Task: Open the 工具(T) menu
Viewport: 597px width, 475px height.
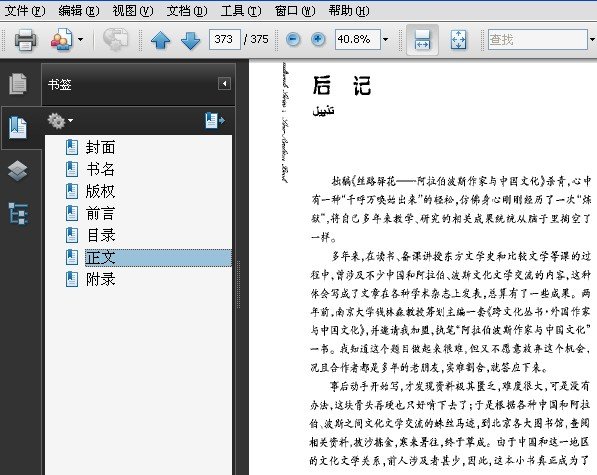Action: click(241, 11)
